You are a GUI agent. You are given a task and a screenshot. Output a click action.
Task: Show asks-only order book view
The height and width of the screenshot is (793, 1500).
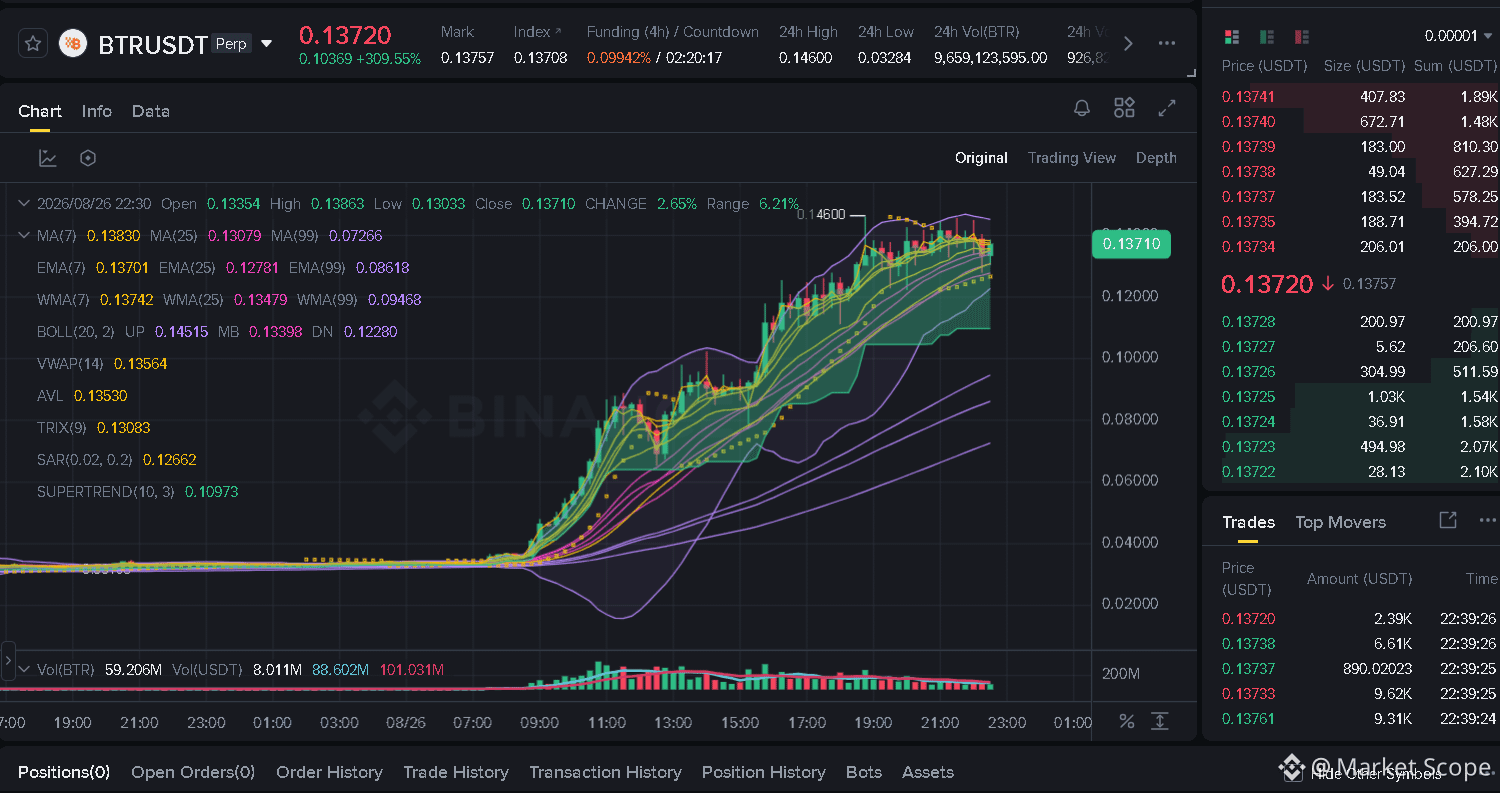(1302, 37)
